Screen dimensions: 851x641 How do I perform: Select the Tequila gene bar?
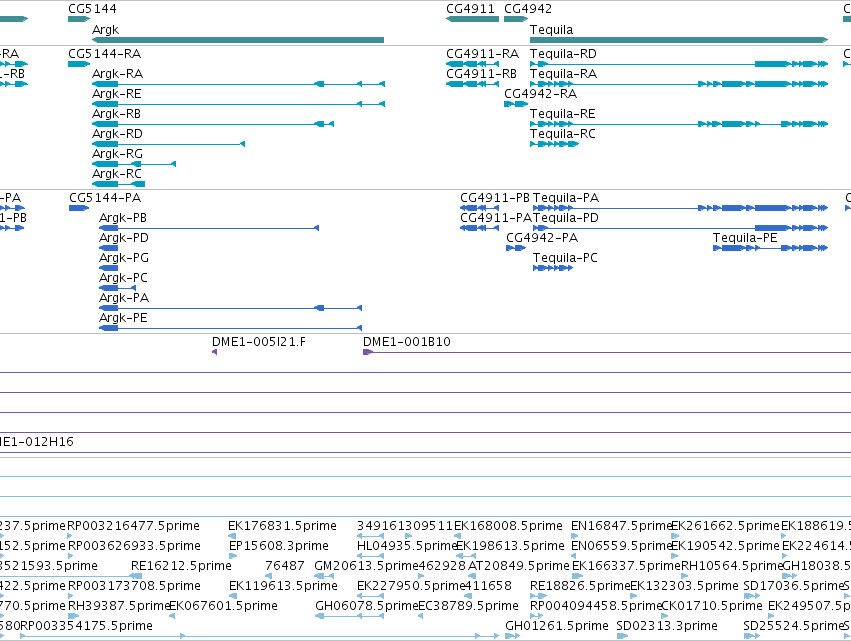(x=679, y=40)
